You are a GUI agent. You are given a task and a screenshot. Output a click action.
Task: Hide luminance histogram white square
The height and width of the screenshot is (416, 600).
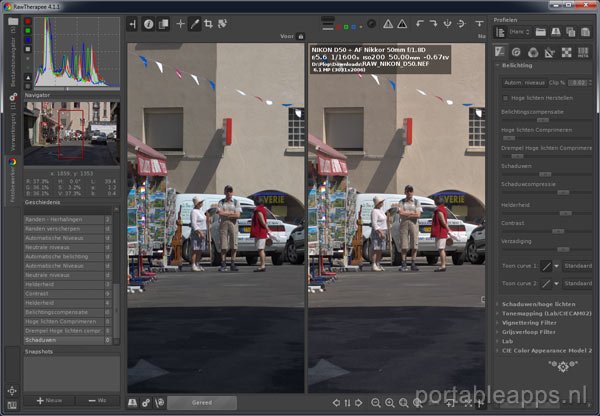tap(28, 49)
